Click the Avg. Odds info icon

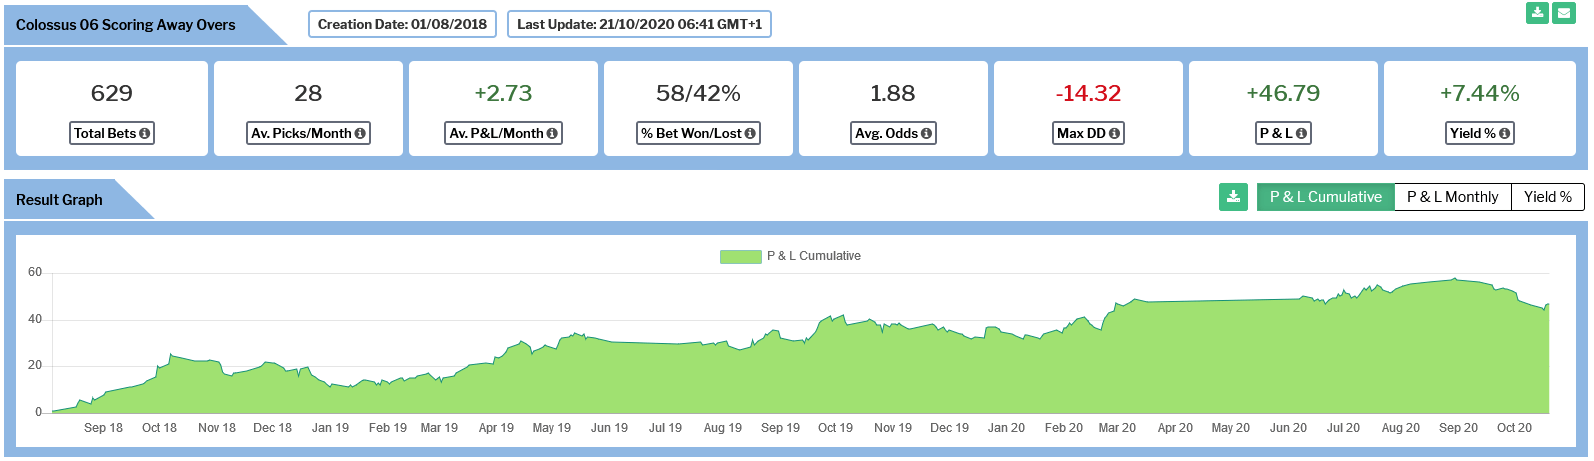coord(926,133)
